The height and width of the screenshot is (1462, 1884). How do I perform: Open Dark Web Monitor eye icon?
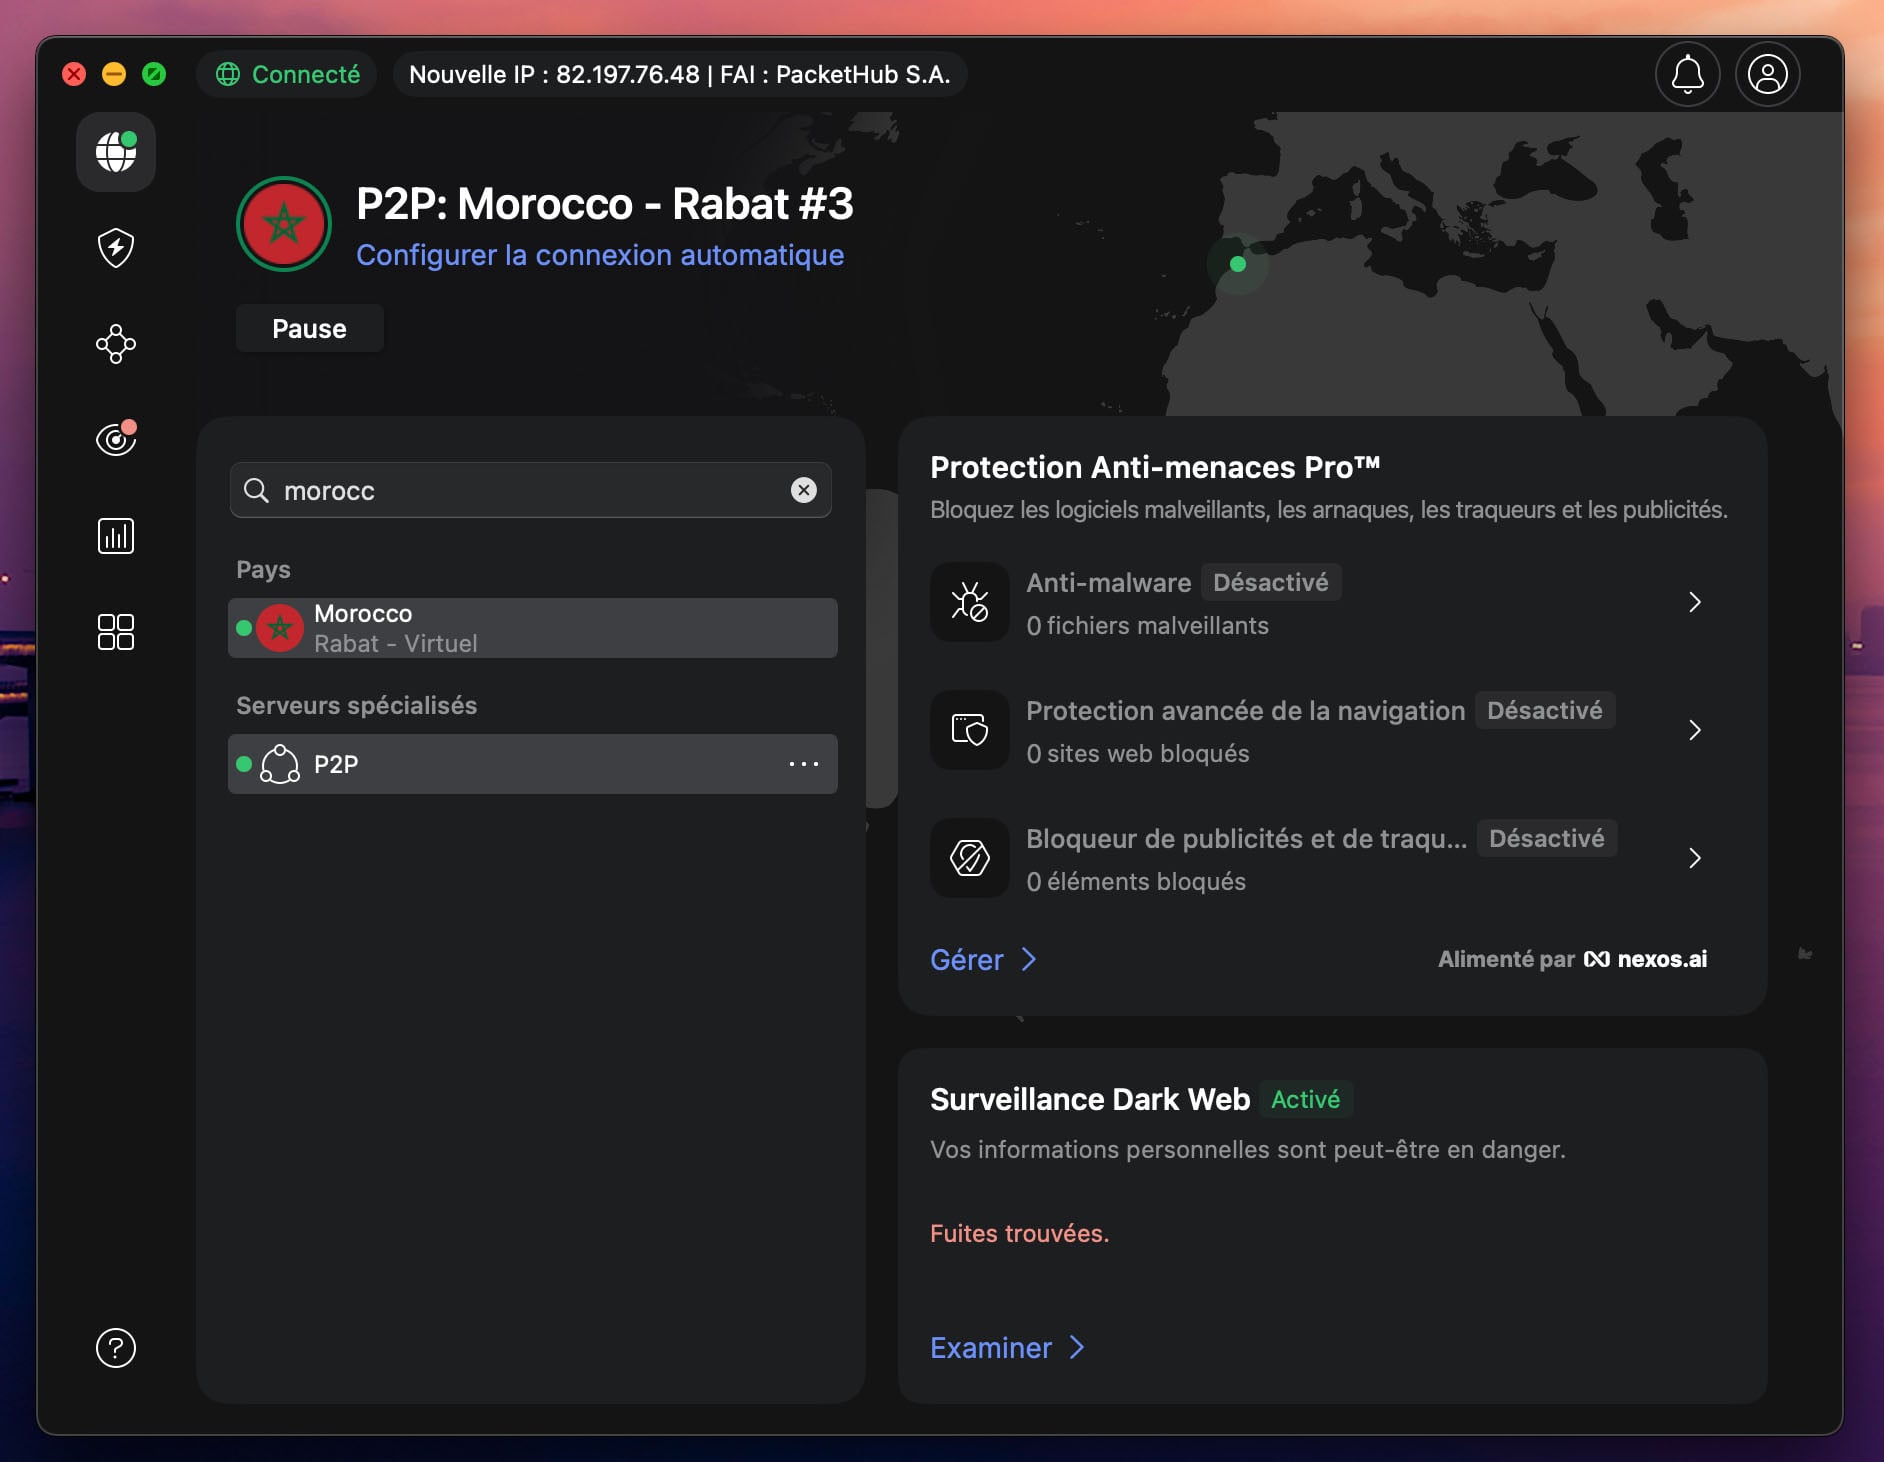click(x=115, y=438)
